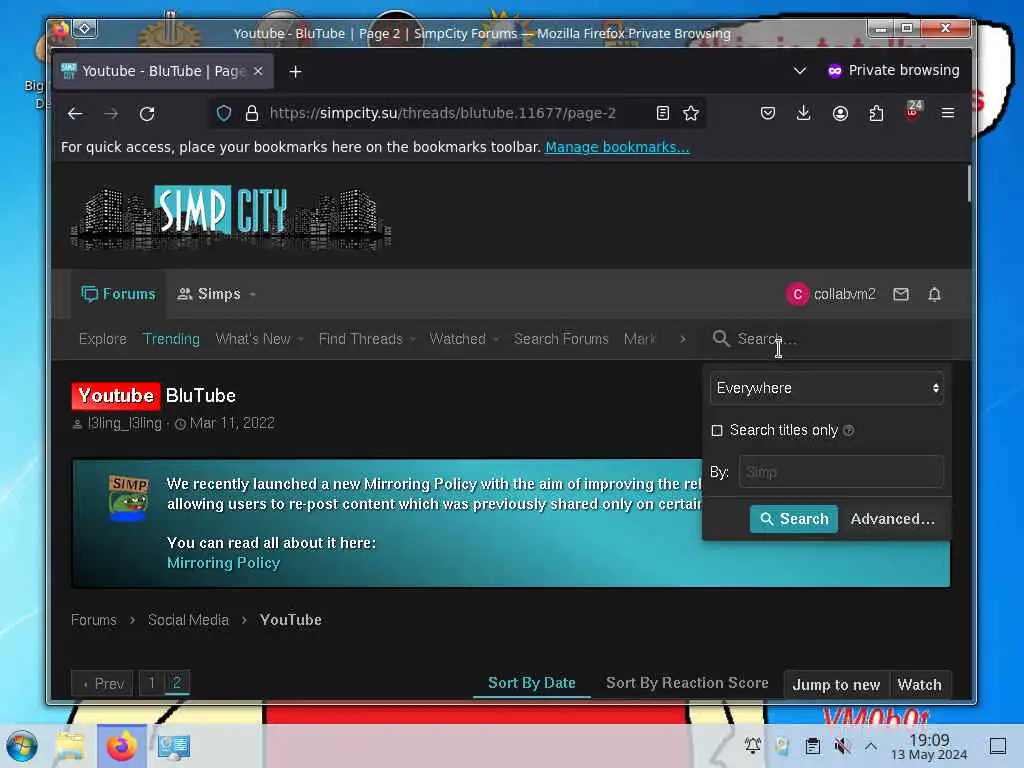This screenshot has height=768, width=1024.
Task: Click the collabvm2 user avatar
Action: tap(797, 295)
